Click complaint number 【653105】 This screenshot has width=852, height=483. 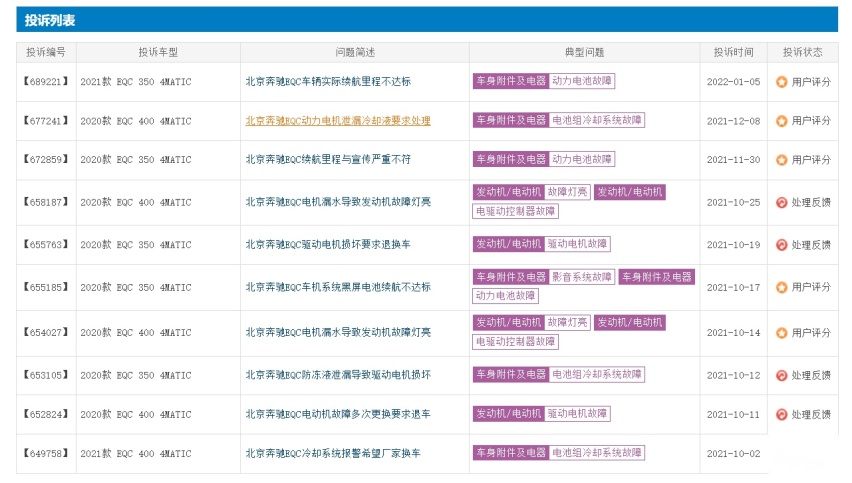coord(46,375)
